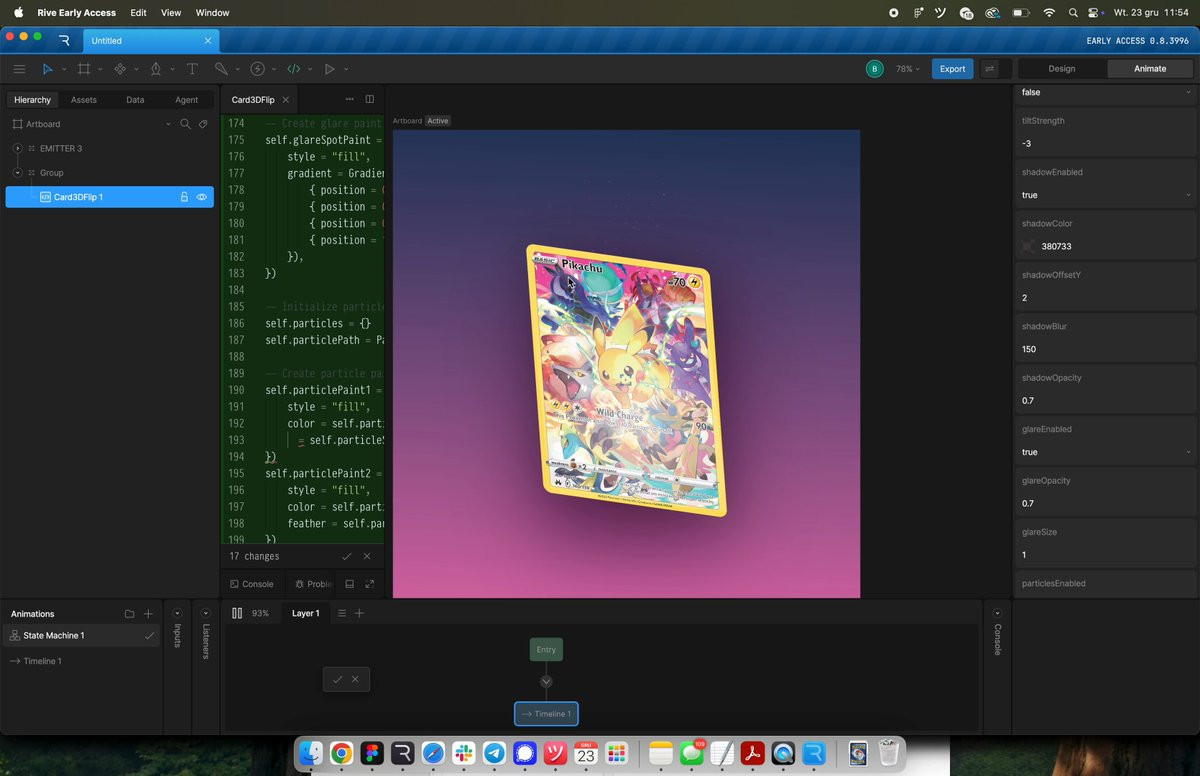Viewport: 1200px width, 776px height.
Task: Collapse the Group tree item
Action: [x=18, y=173]
